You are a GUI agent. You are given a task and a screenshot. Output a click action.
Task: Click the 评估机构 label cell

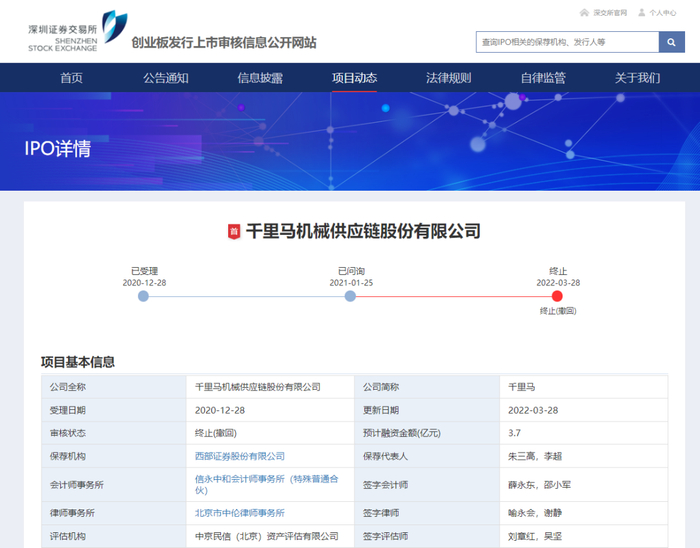113,536
